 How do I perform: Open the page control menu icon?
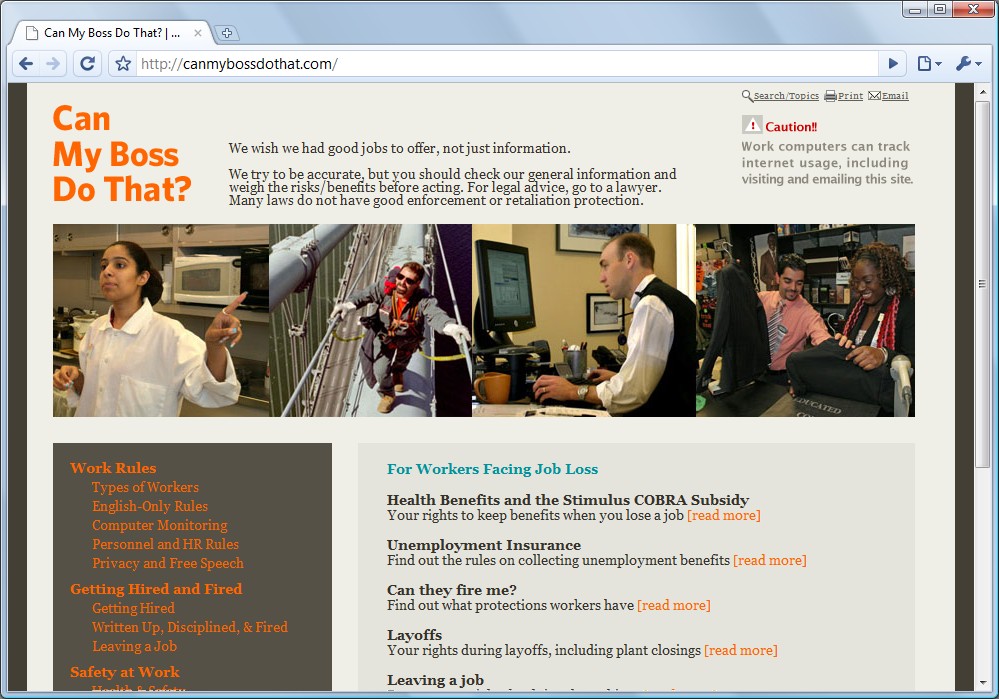[x=929, y=64]
